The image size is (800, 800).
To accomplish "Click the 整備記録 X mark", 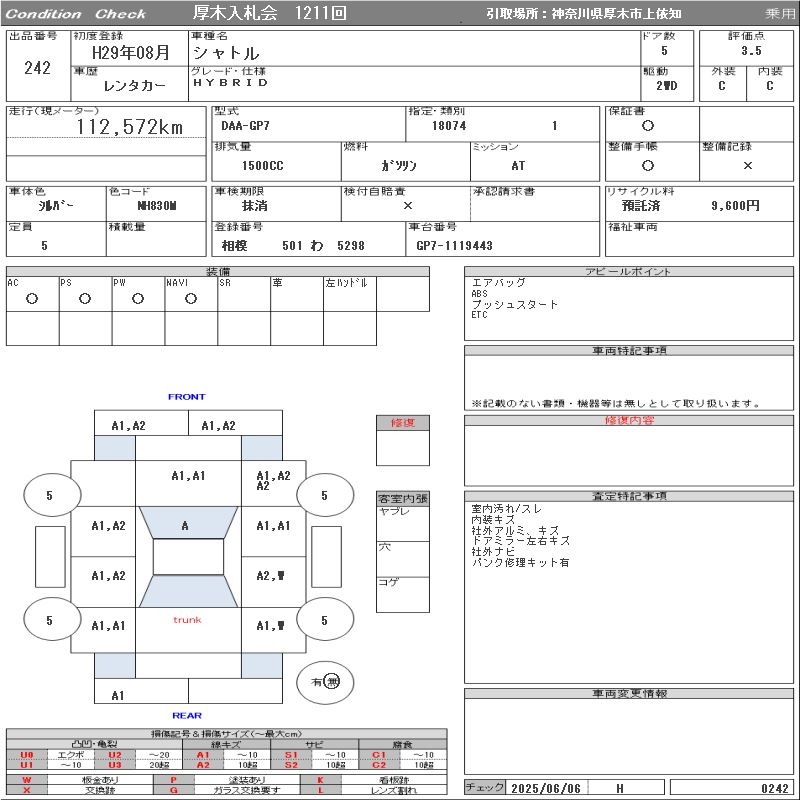I will click(747, 165).
